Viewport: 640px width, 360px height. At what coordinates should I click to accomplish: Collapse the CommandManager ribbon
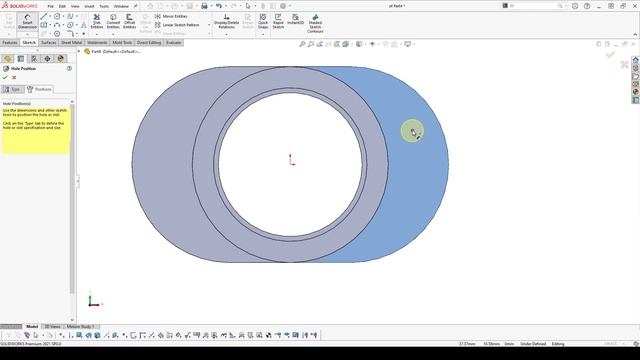click(635, 35)
